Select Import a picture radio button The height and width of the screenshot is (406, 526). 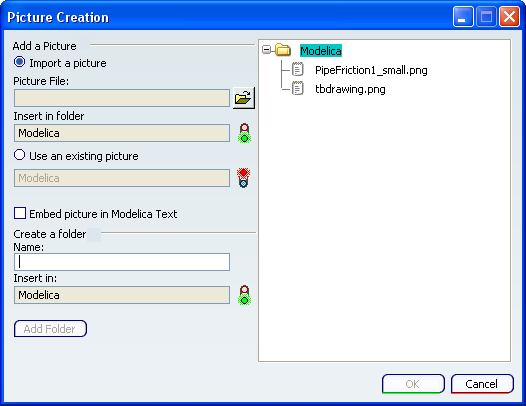[19, 62]
